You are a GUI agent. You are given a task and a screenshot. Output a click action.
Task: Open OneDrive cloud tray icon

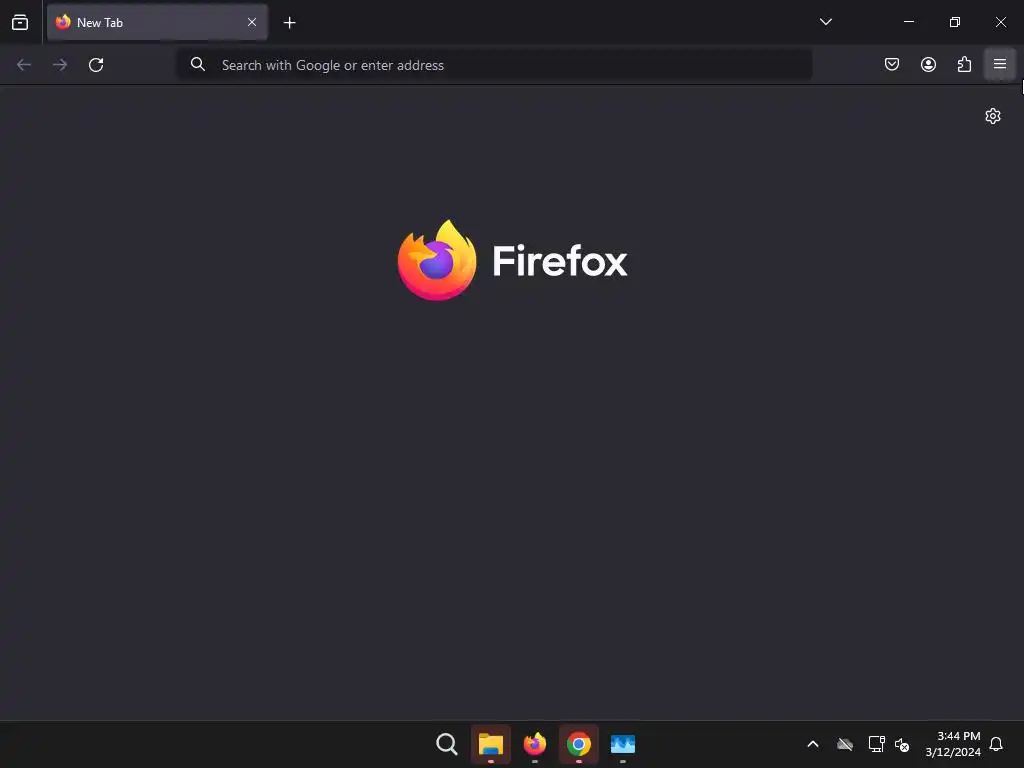click(845, 744)
